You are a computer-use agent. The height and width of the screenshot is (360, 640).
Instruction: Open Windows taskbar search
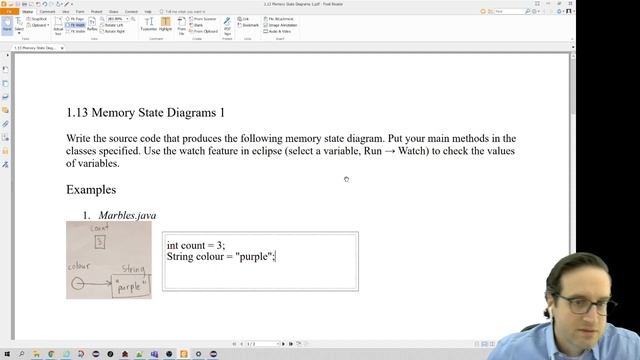21,354
